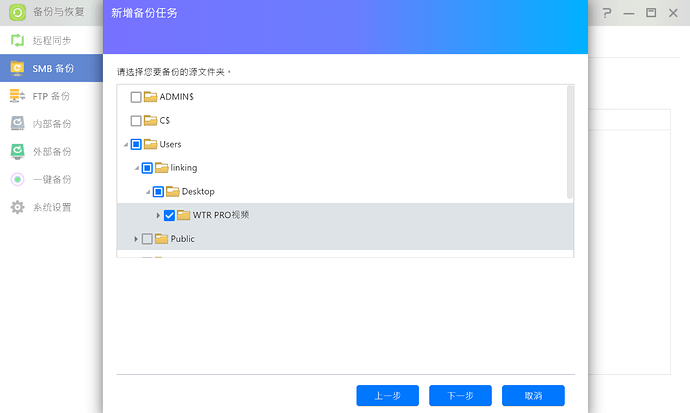Click the 内部备份 internal backup icon
Image resolution: width=690 pixels, height=413 pixels.
click(17, 124)
